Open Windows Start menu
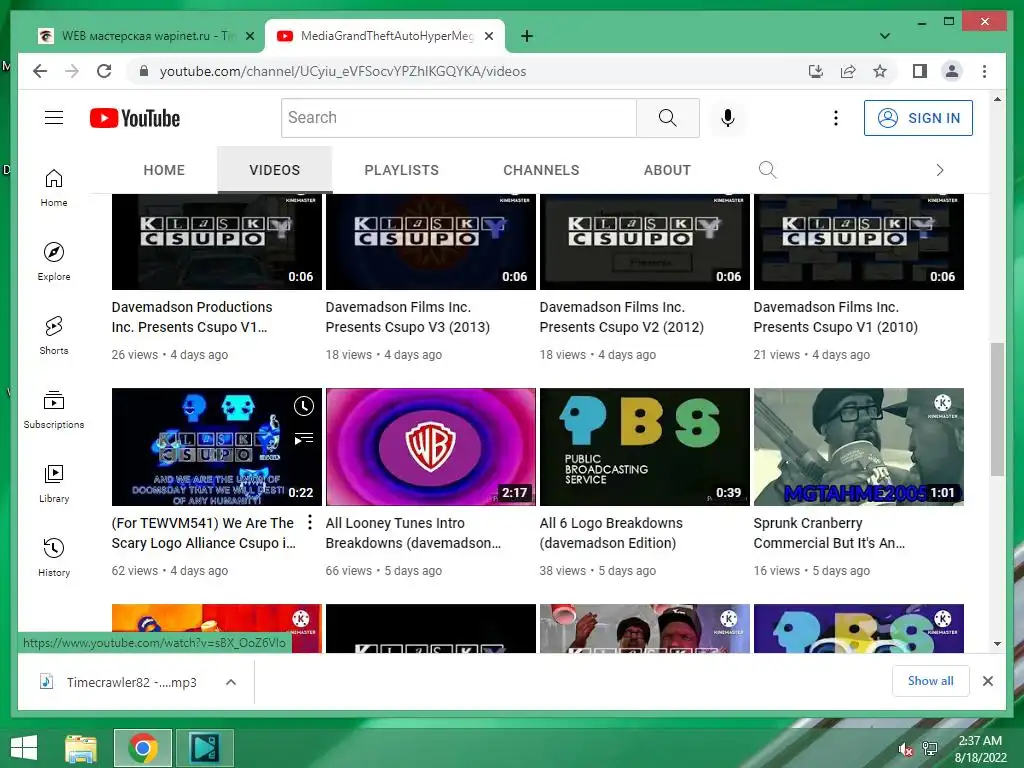1024x768 pixels. 24,748
